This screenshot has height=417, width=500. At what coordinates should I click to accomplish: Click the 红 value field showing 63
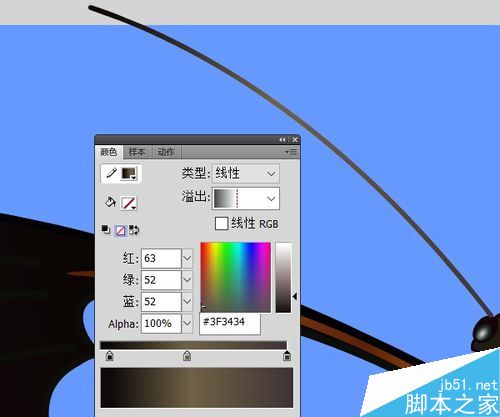click(x=161, y=258)
